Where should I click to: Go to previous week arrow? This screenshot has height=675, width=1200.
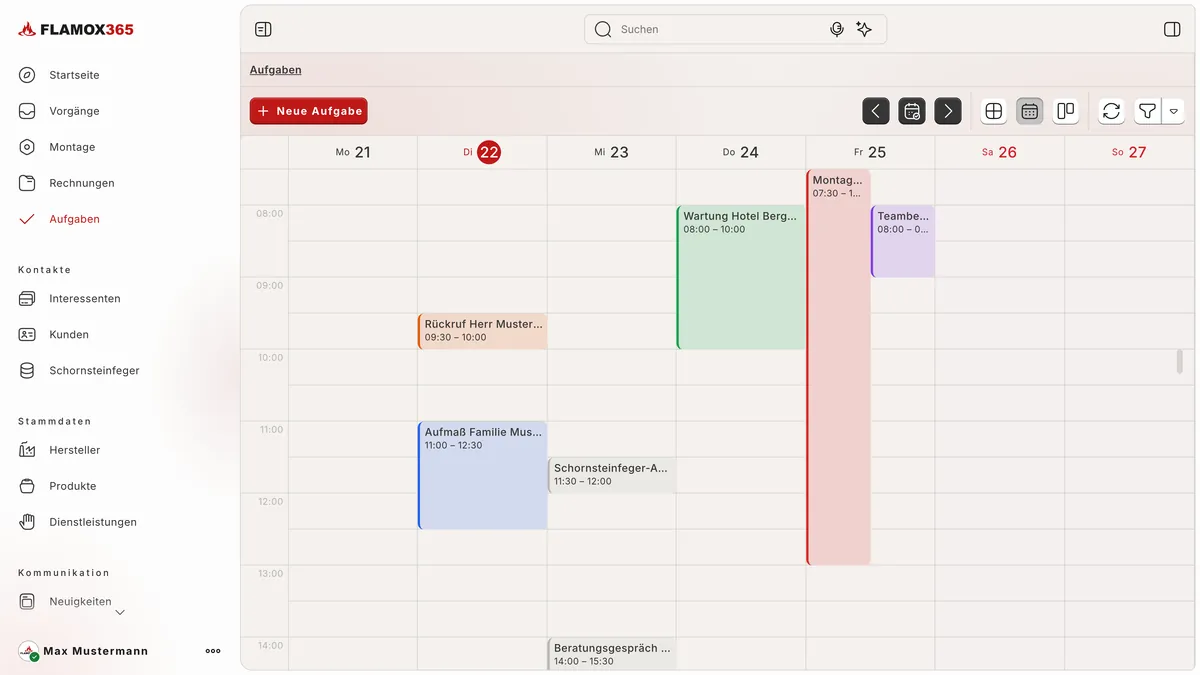(876, 111)
